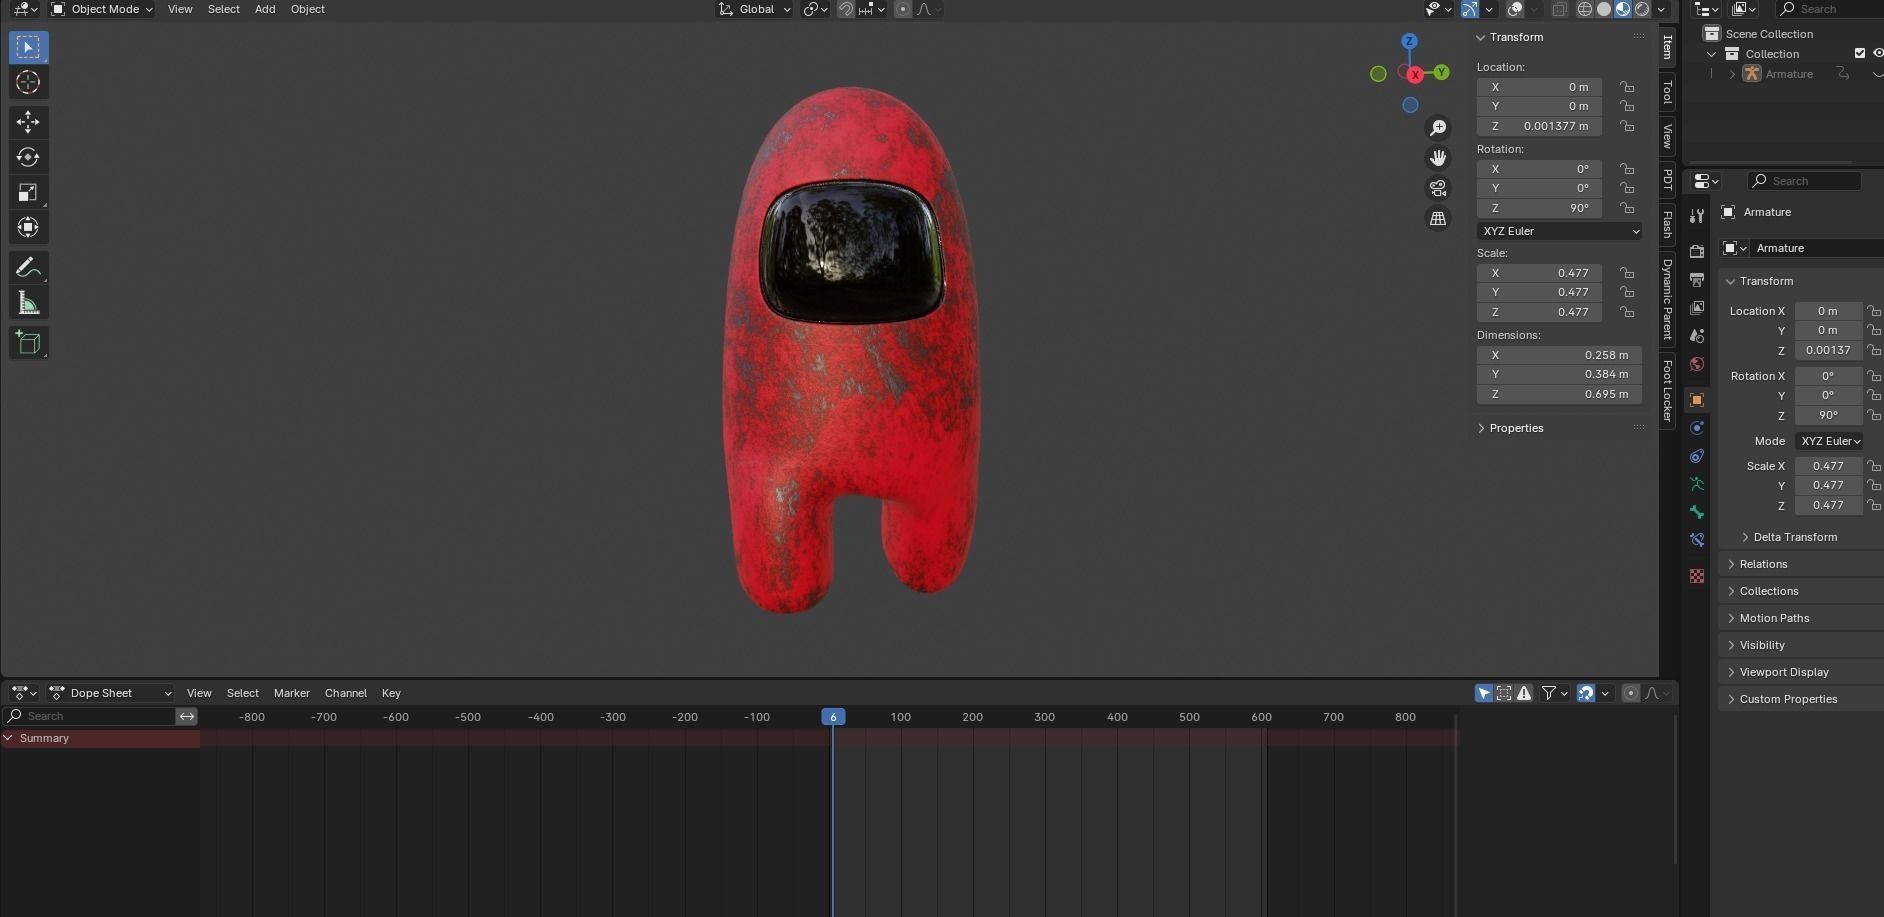
Task: Expand the Delta Transform subpanel
Action: coord(1746,537)
